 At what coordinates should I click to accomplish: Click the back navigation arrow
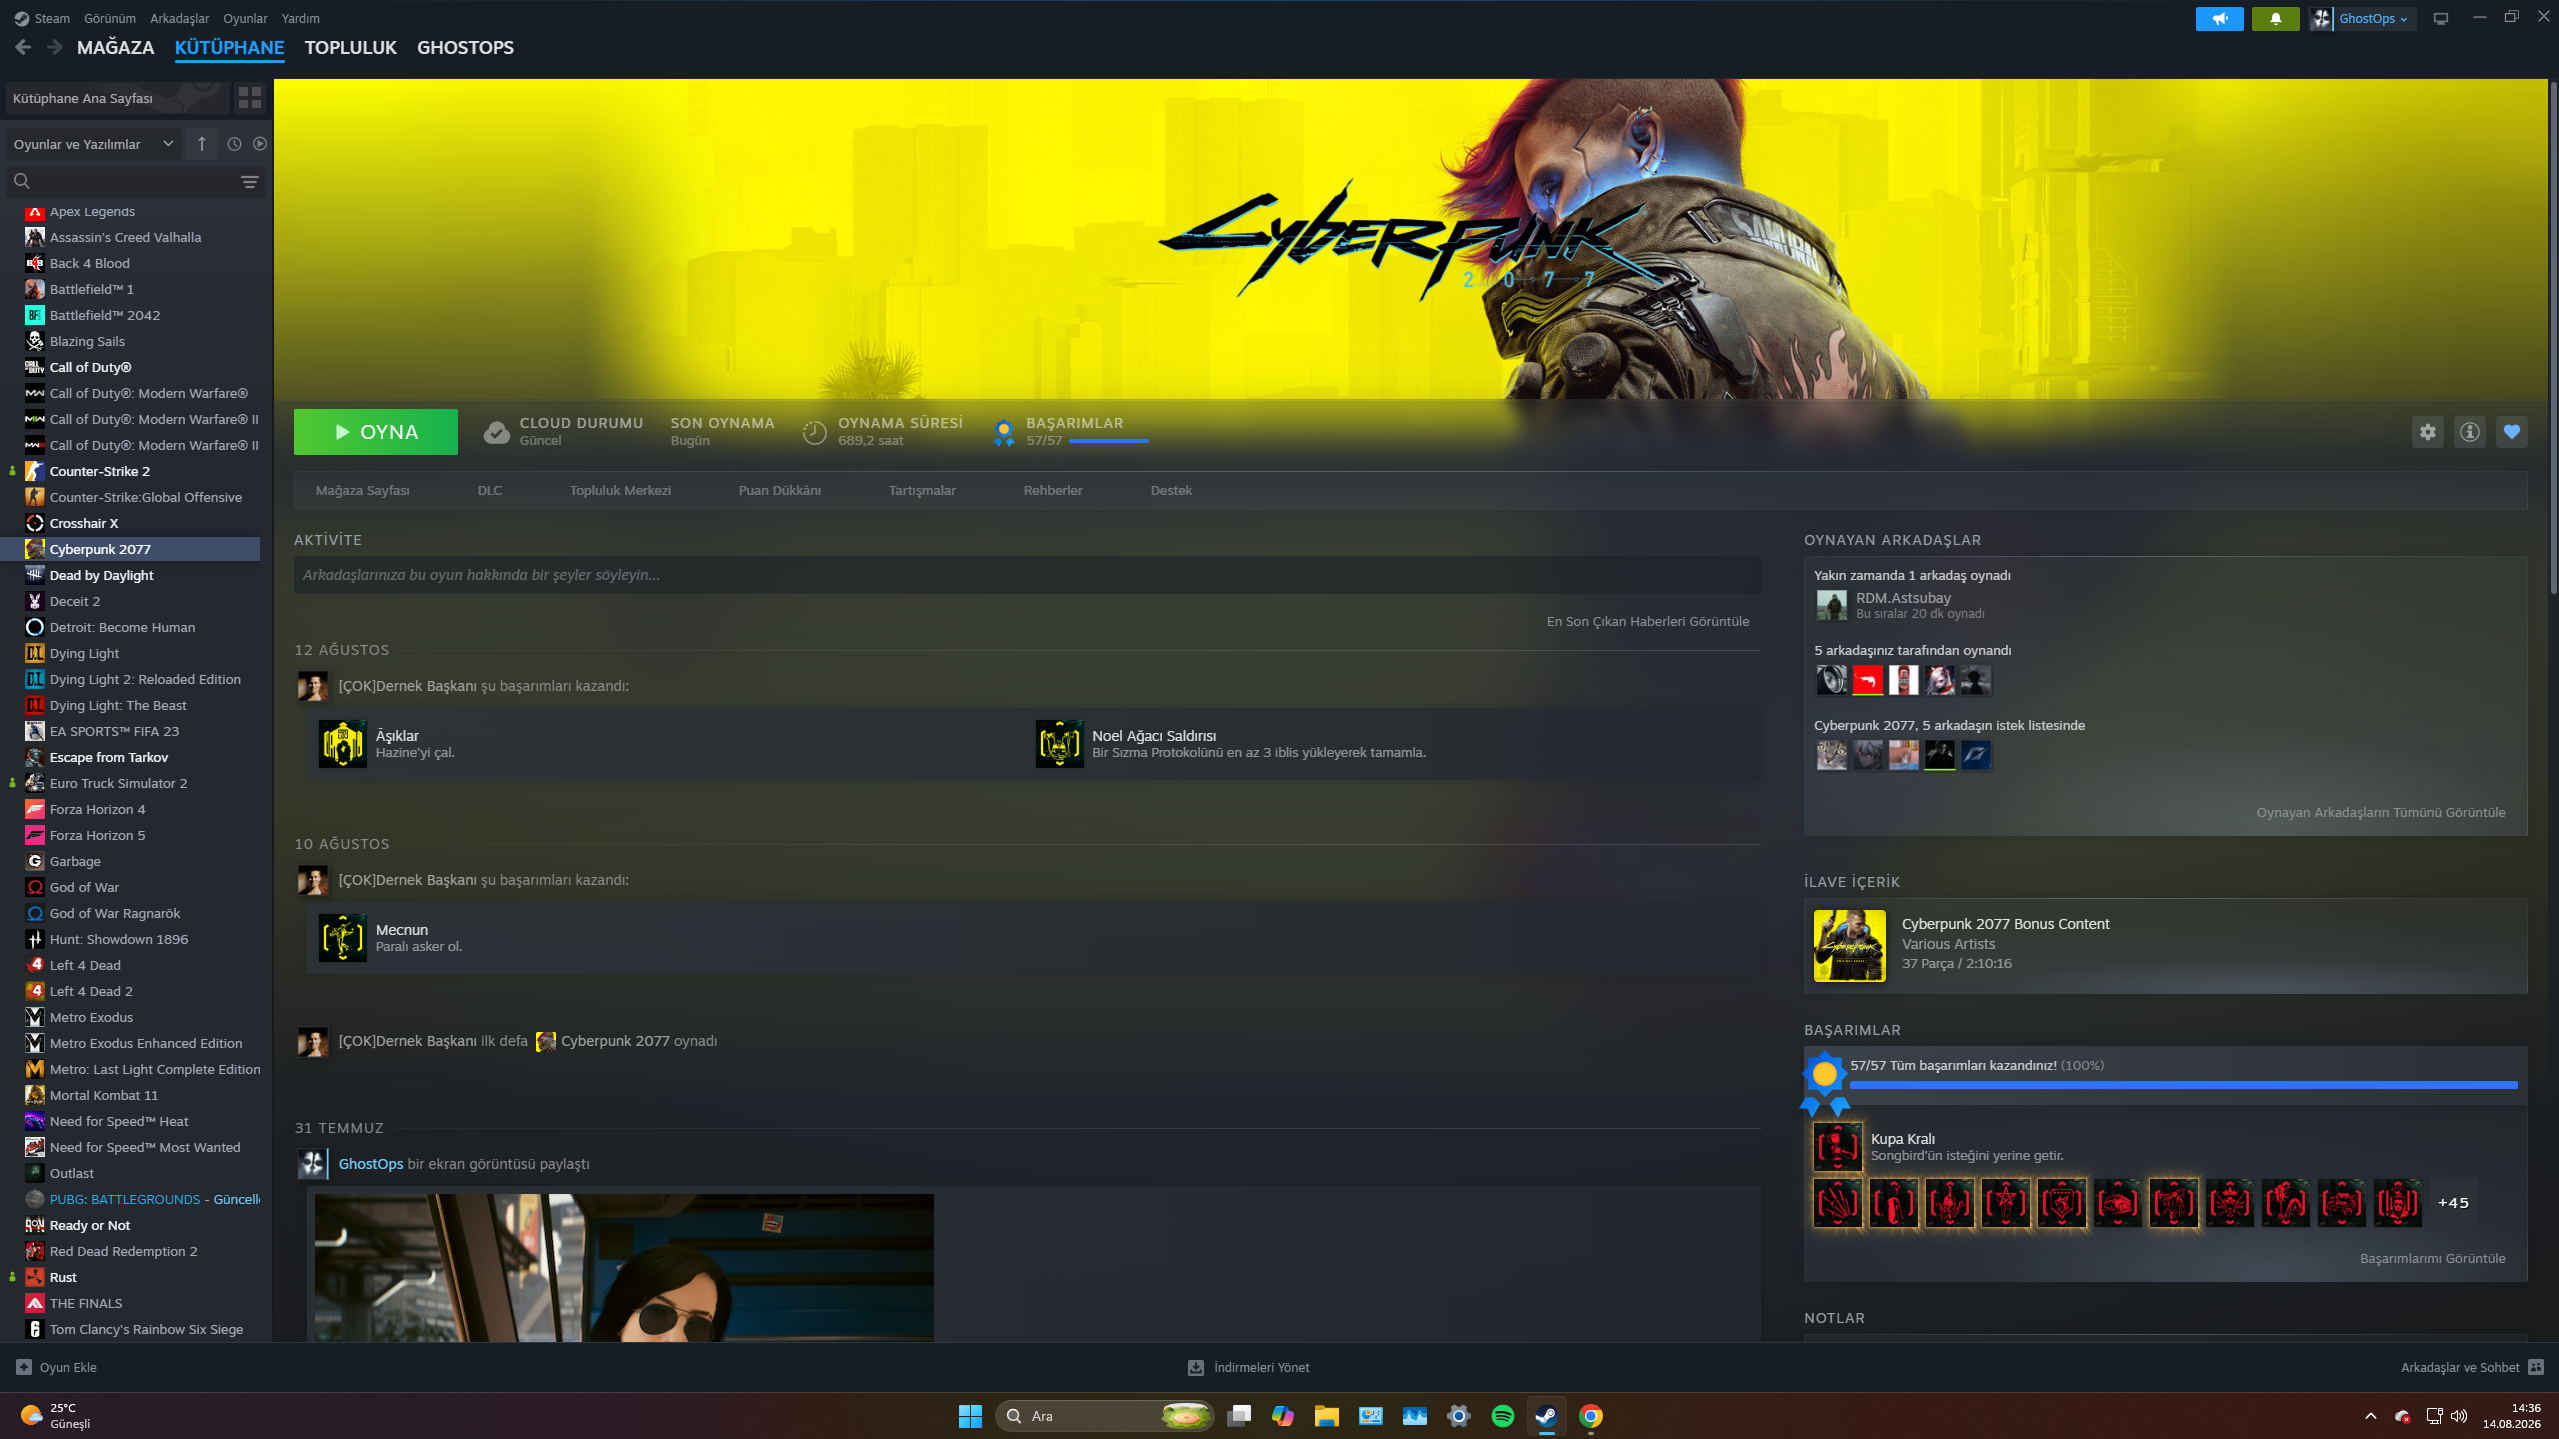tap(23, 47)
